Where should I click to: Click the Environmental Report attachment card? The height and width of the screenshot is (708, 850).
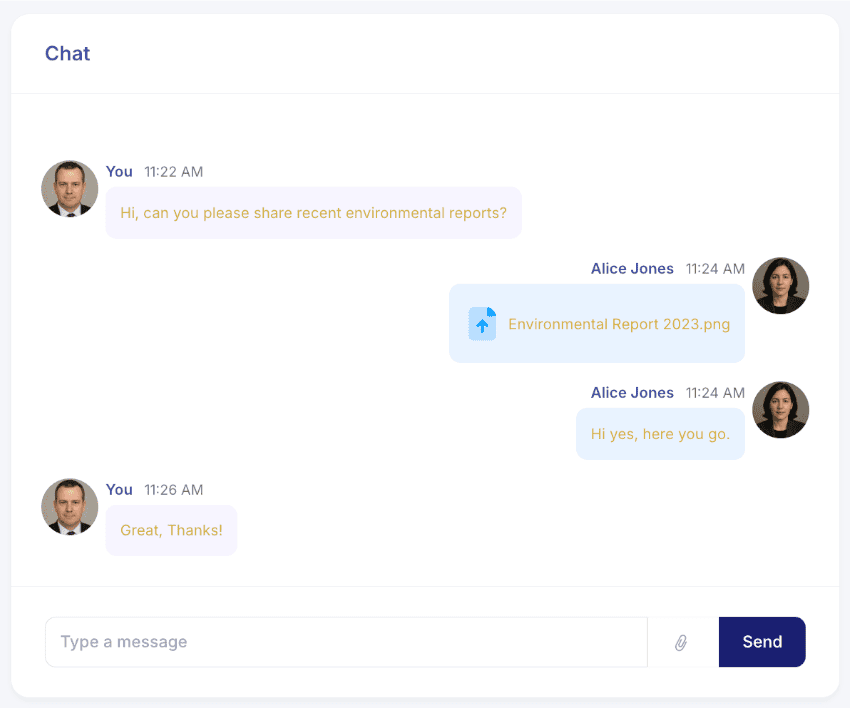click(x=596, y=324)
